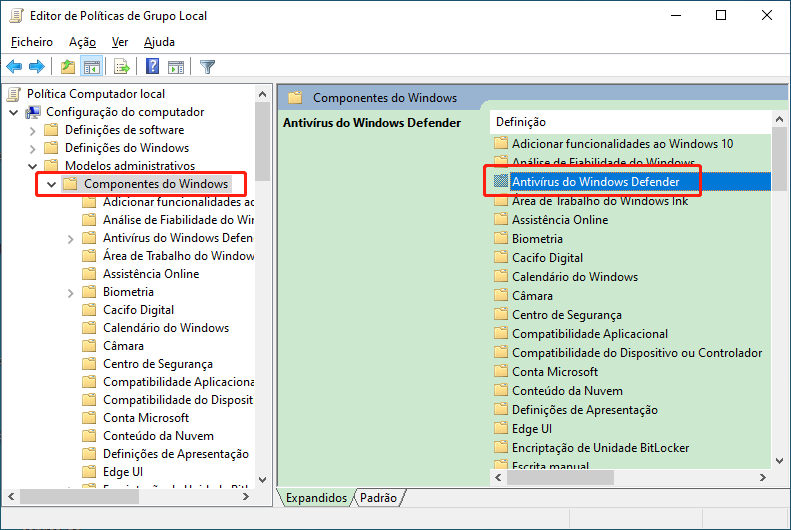Click the Up one level folder icon

68,66
